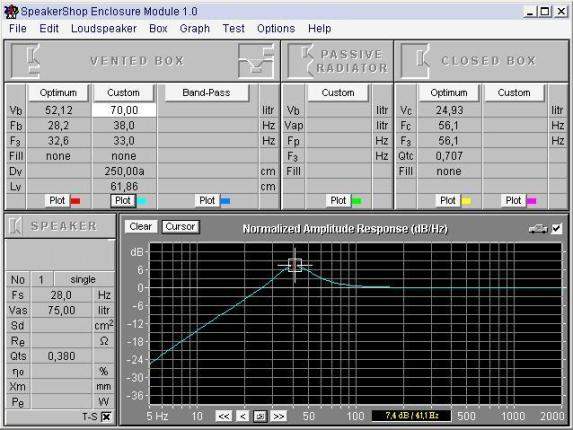Screen dimensions: 573x430
Task: Click the vented box speaker icon
Action: [26, 61]
